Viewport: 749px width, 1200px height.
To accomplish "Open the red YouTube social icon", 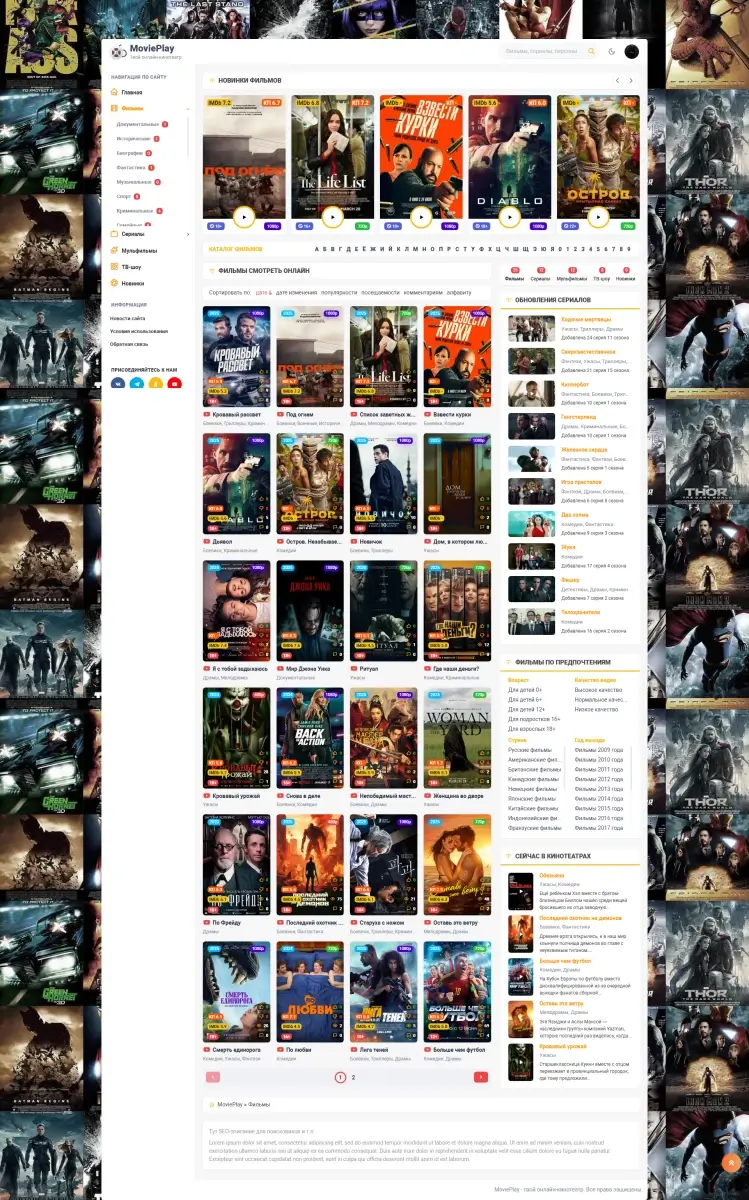I will [x=175, y=382].
